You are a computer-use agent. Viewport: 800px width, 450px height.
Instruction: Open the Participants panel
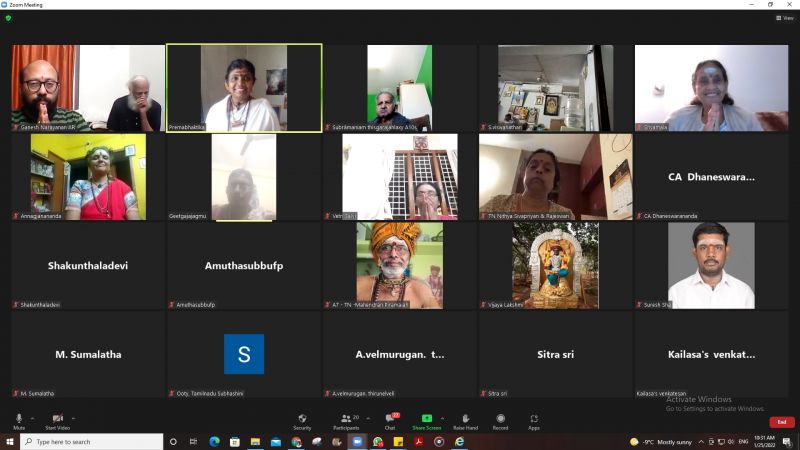pos(347,420)
